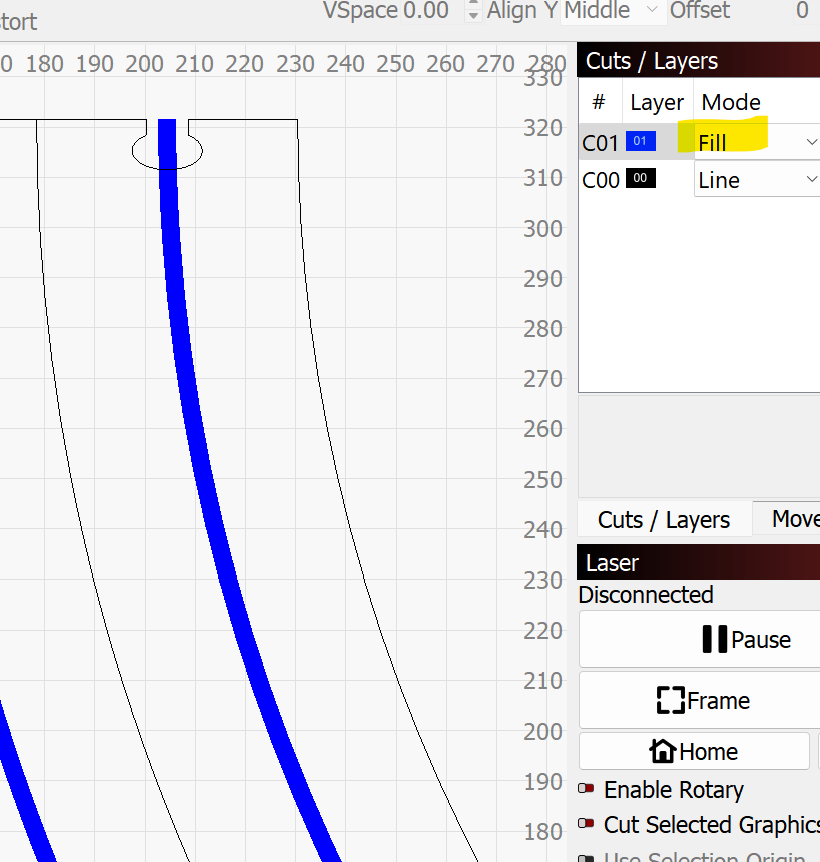Viewport: 820px width, 862px height.
Task: Click the VSpace value field
Action: 433,10
